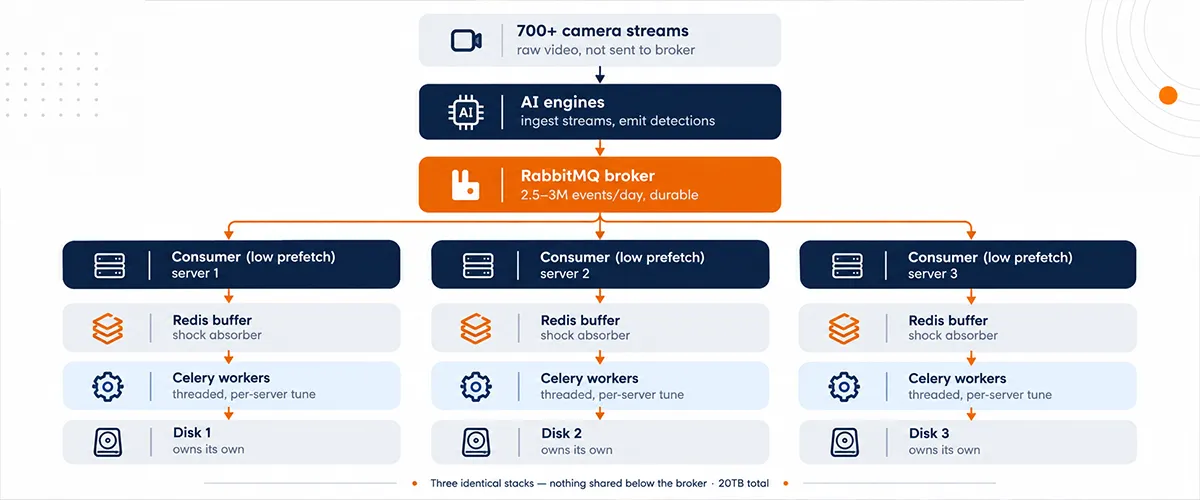1200x500 pixels.
Task: Click 'shock absorber' in the server 3 stack
Action: (x=953, y=336)
